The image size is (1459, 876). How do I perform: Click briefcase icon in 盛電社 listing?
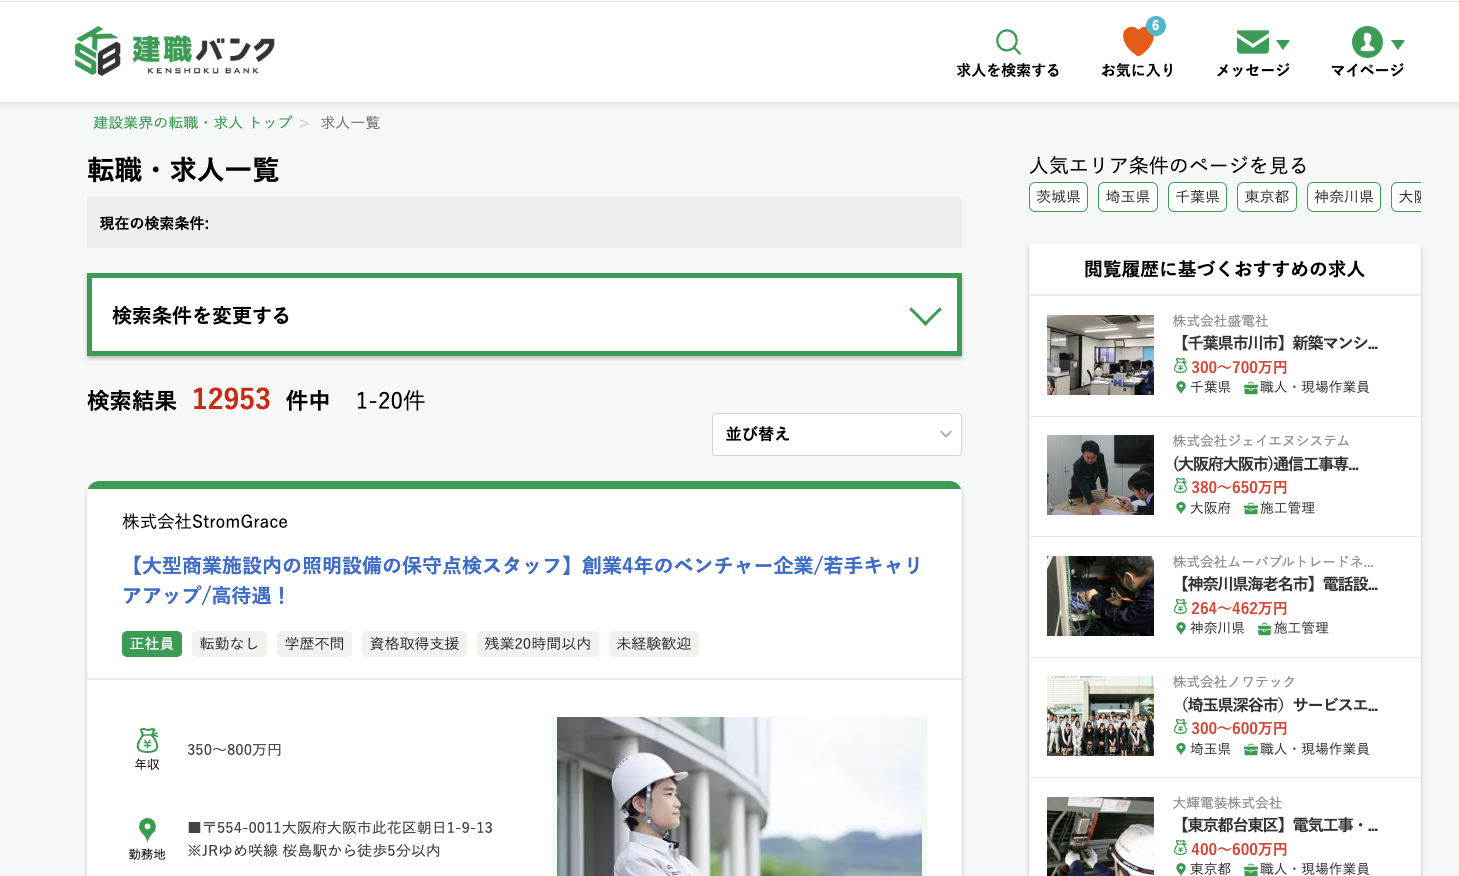1250,388
